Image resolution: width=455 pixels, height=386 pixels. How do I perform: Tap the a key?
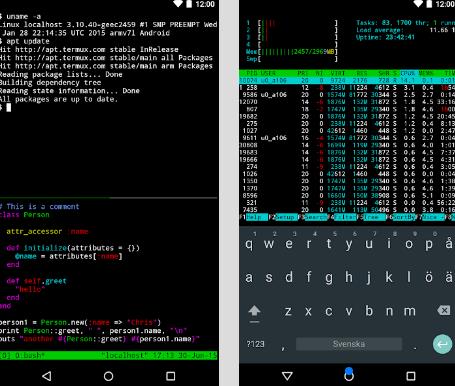[x=249, y=277]
